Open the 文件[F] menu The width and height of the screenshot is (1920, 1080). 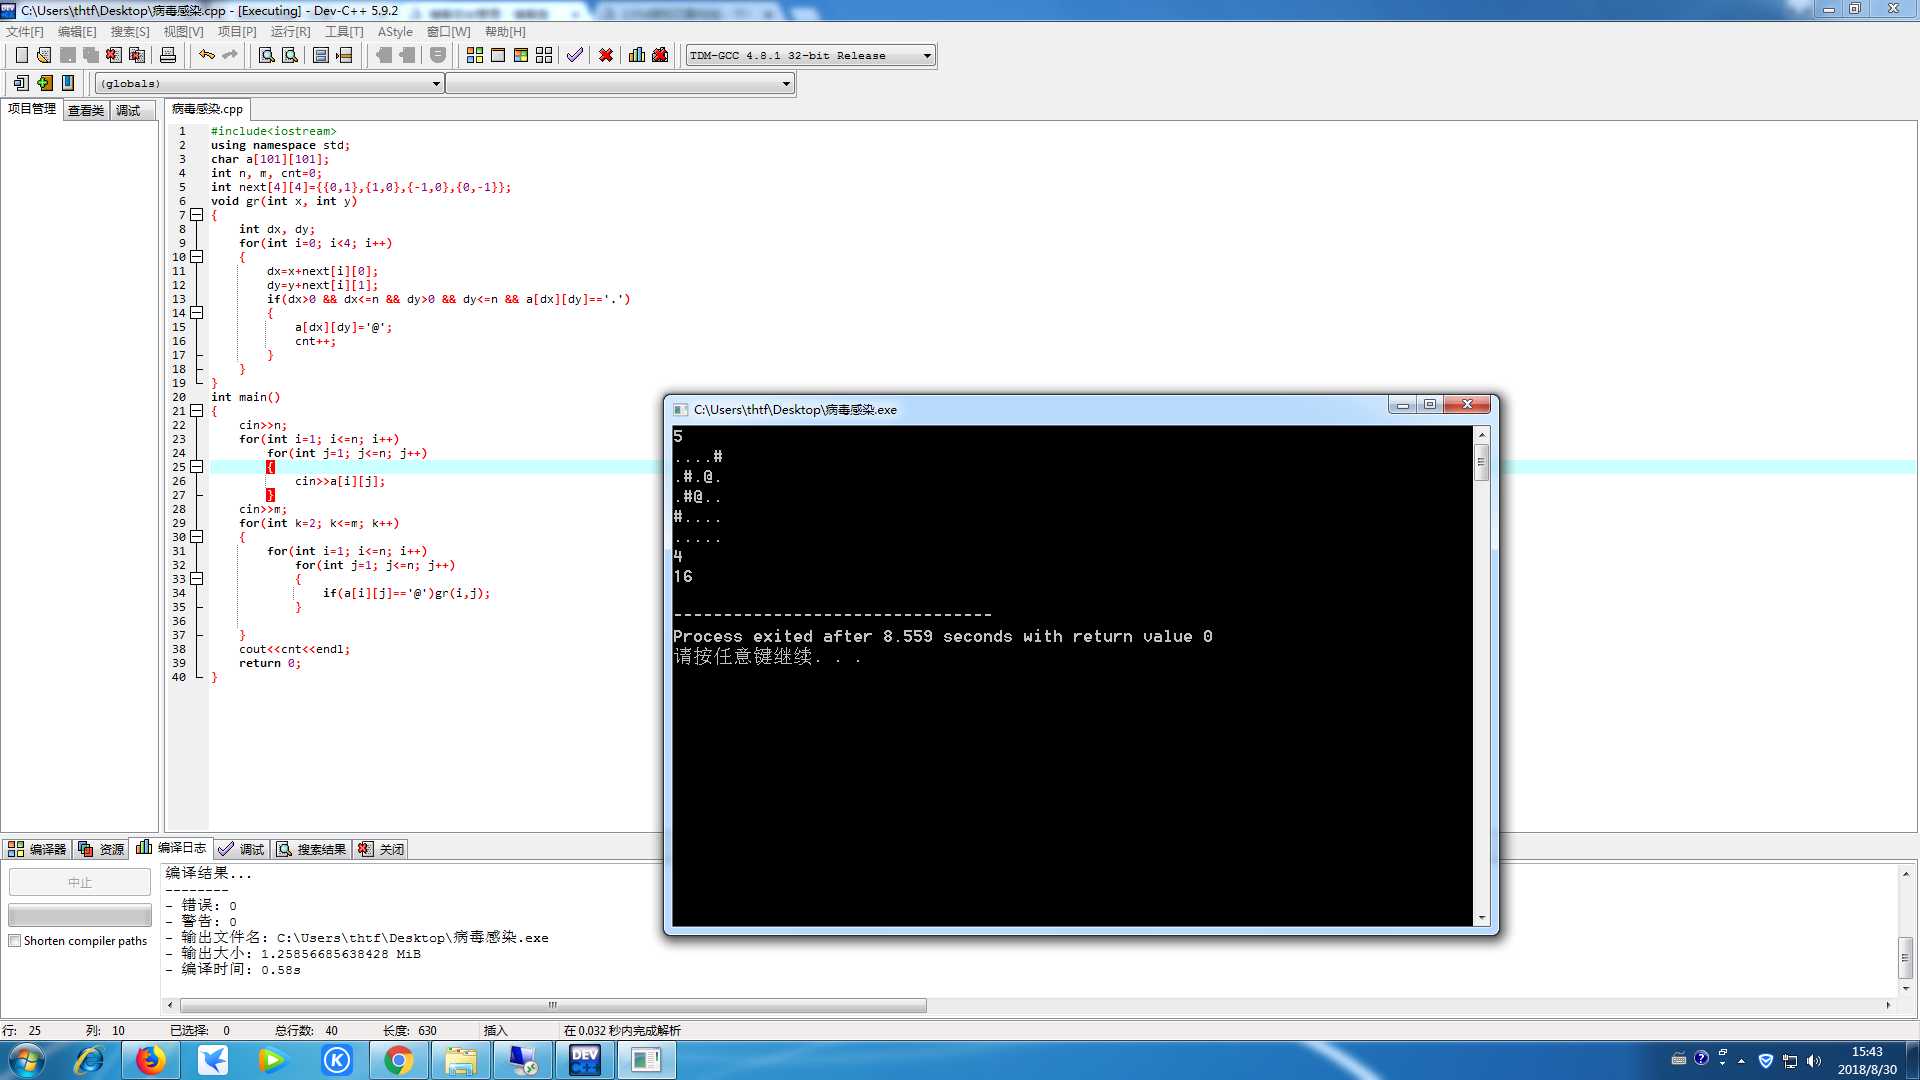click(x=25, y=31)
